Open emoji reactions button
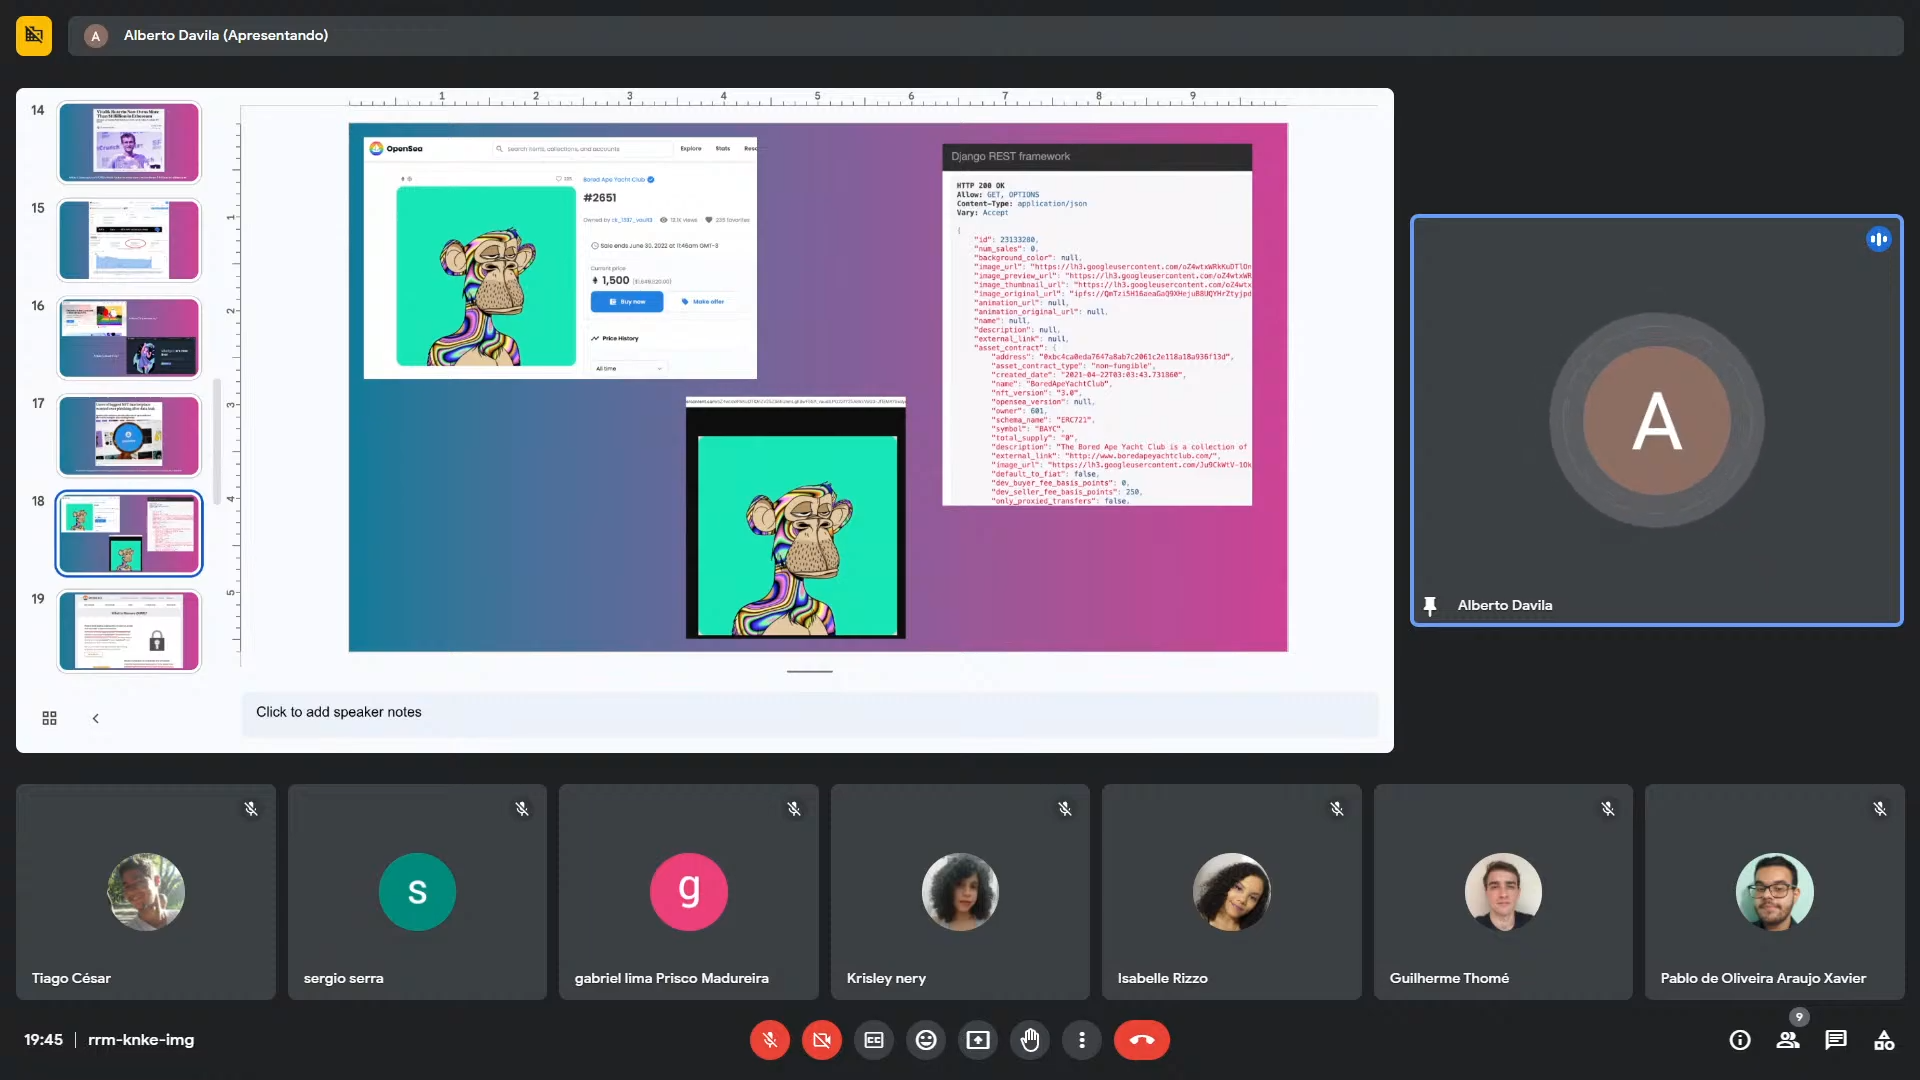The height and width of the screenshot is (1080, 1920). click(926, 1040)
